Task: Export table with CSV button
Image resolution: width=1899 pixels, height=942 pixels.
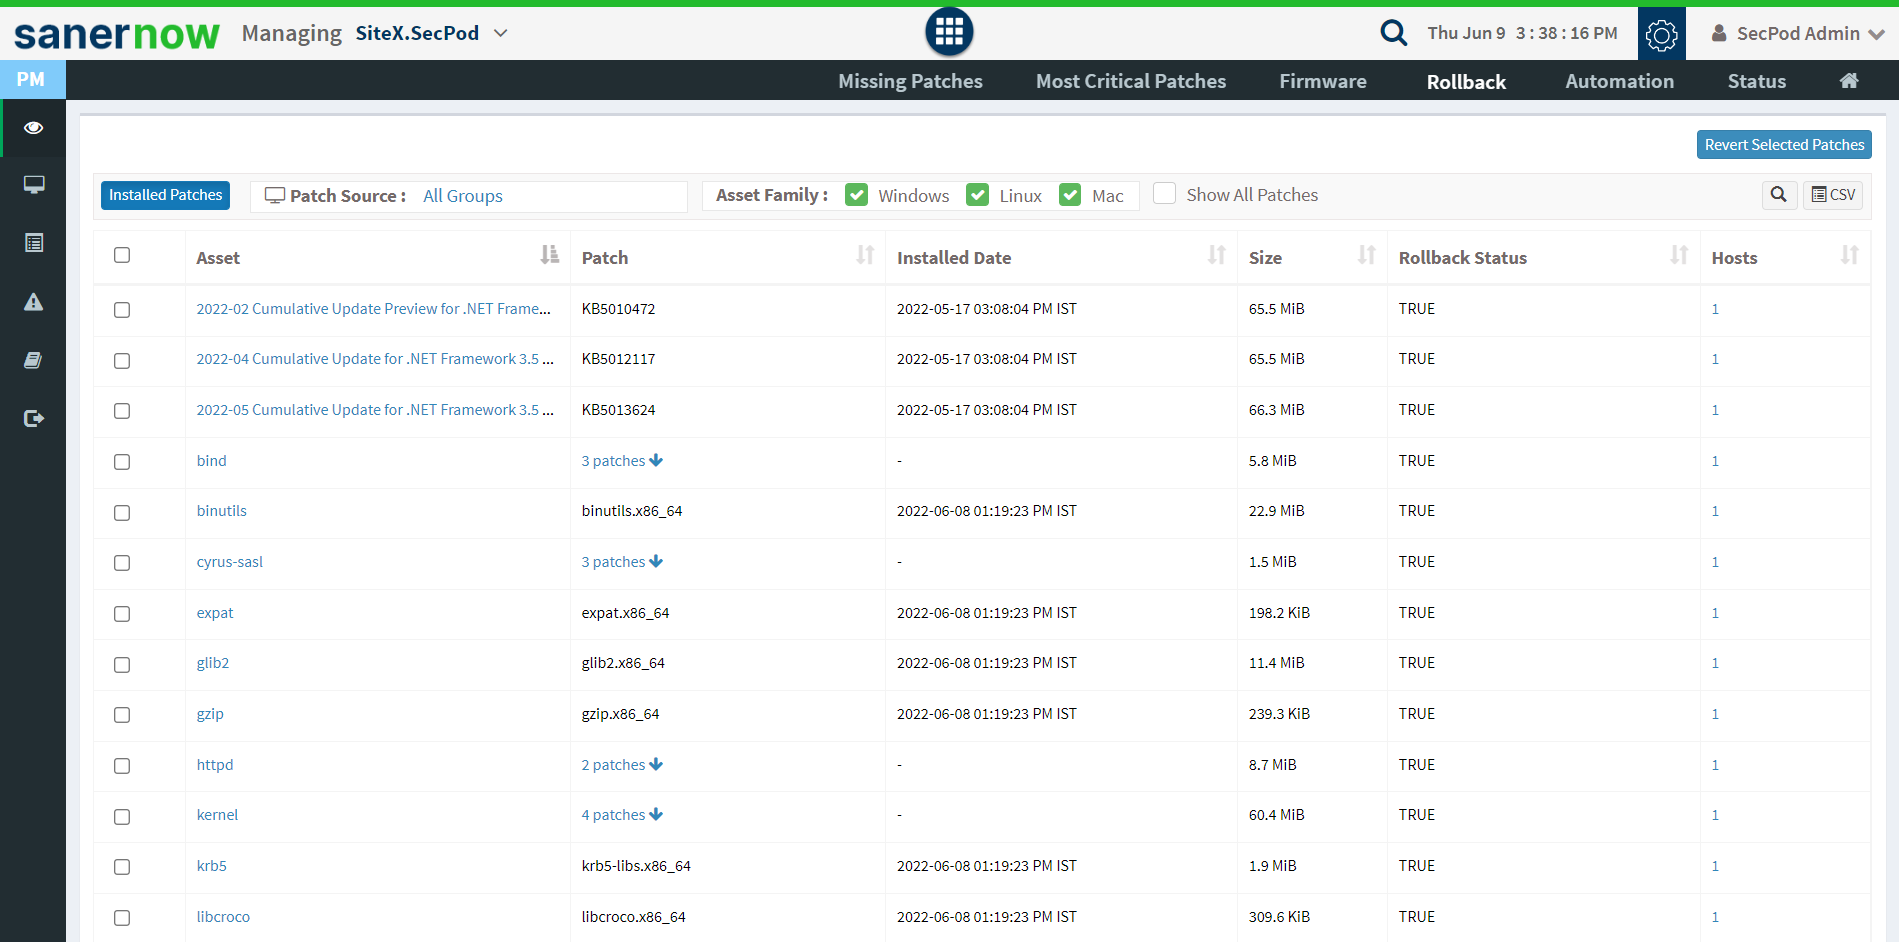Action: [x=1833, y=195]
